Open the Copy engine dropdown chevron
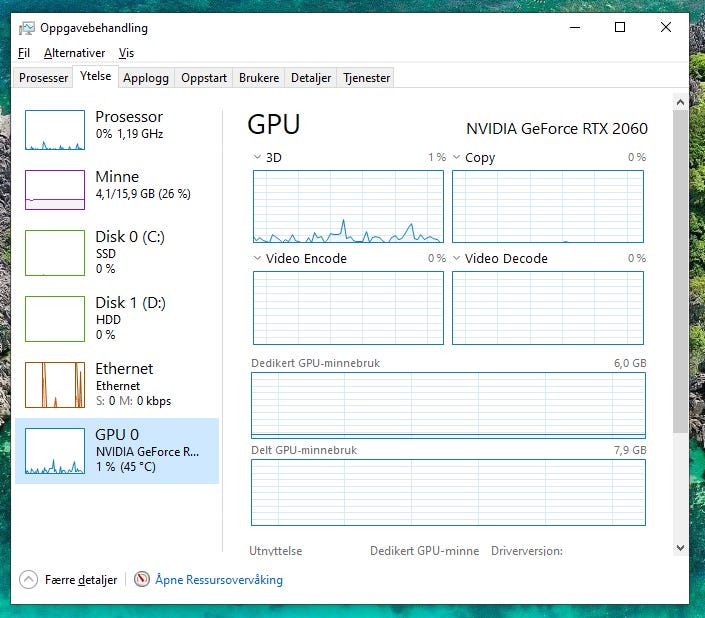This screenshot has width=705, height=618. pyautogui.click(x=456, y=157)
